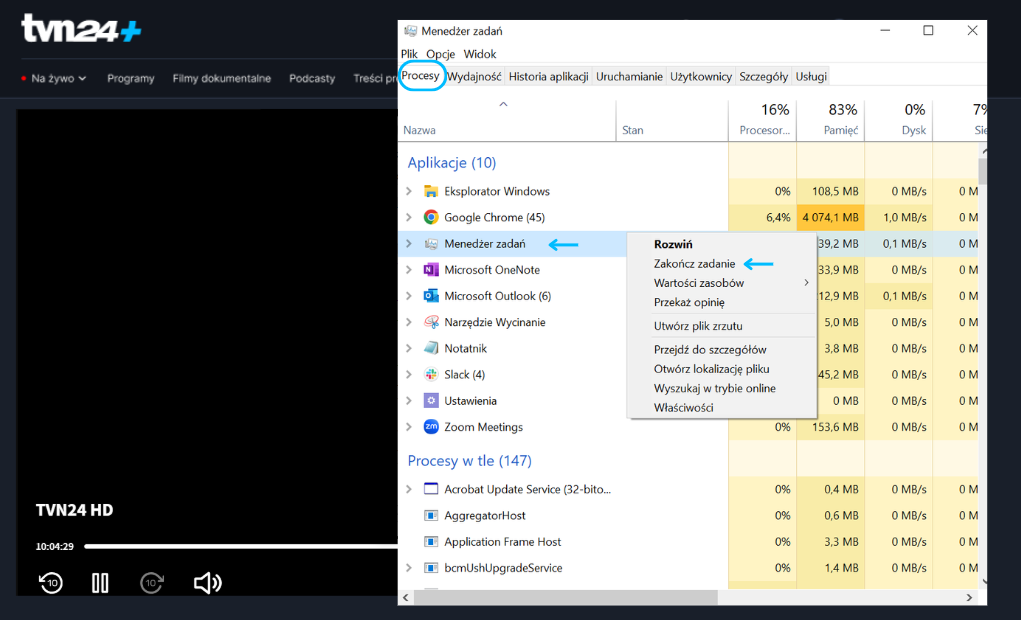1021x620 pixels.
Task: Click the Application Frame Host icon
Action: pos(431,542)
